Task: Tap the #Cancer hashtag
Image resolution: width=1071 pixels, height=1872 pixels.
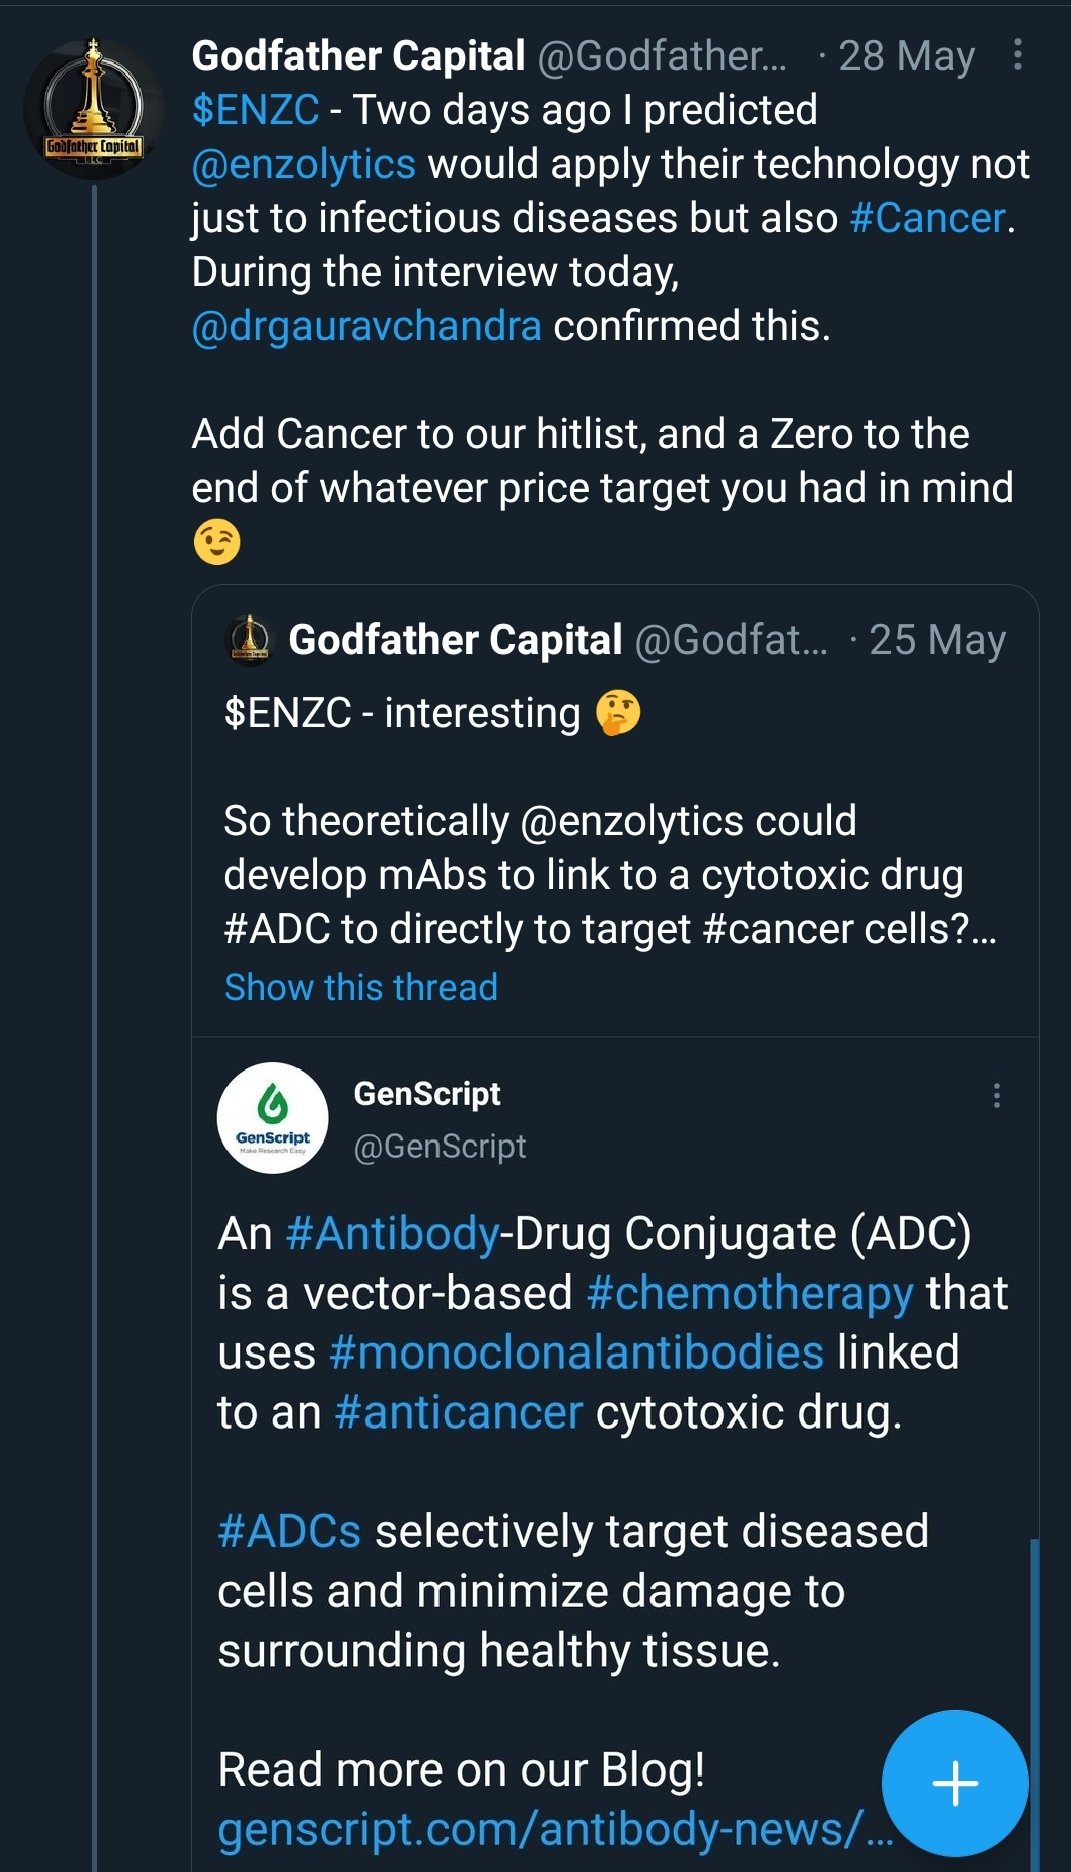Action: pos(927,218)
